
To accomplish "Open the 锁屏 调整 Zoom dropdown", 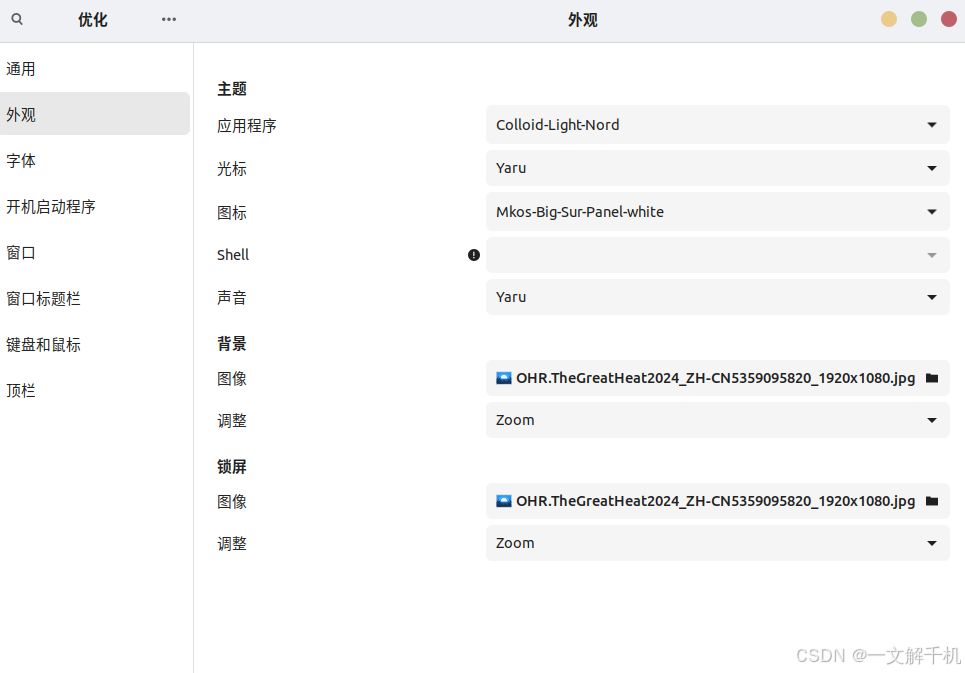I will pos(717,543).
